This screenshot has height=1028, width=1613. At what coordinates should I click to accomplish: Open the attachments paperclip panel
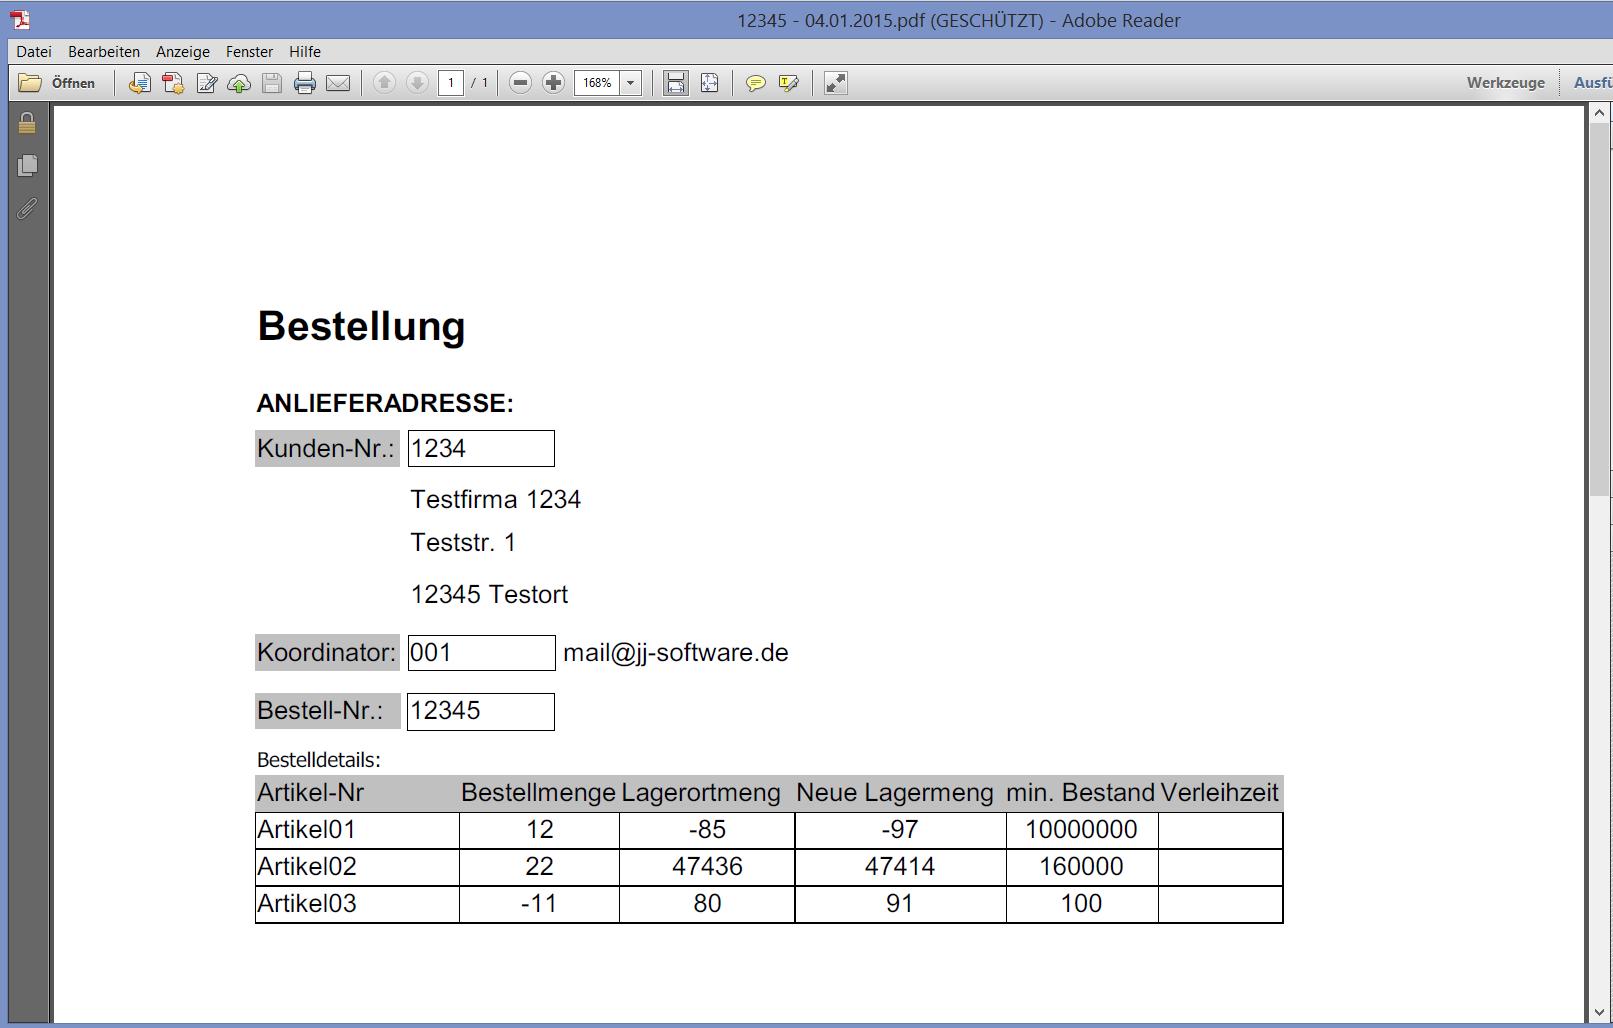pos(27,208)
